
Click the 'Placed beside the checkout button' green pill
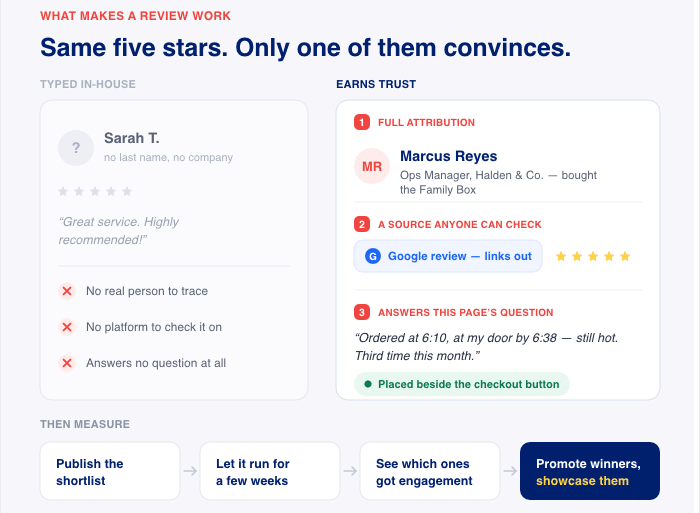pyautogui.click(x=462, y=384)
